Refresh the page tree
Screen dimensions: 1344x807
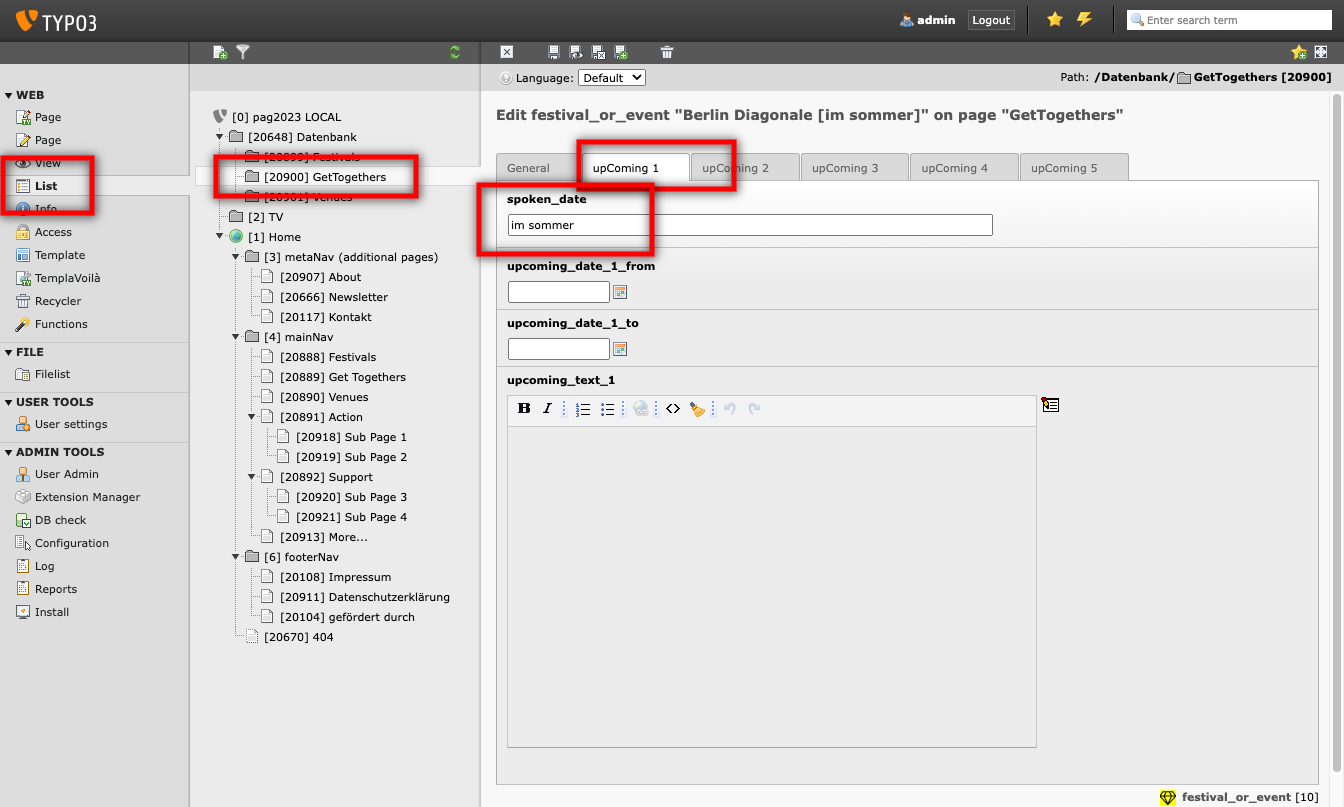[x=455, y=52]
